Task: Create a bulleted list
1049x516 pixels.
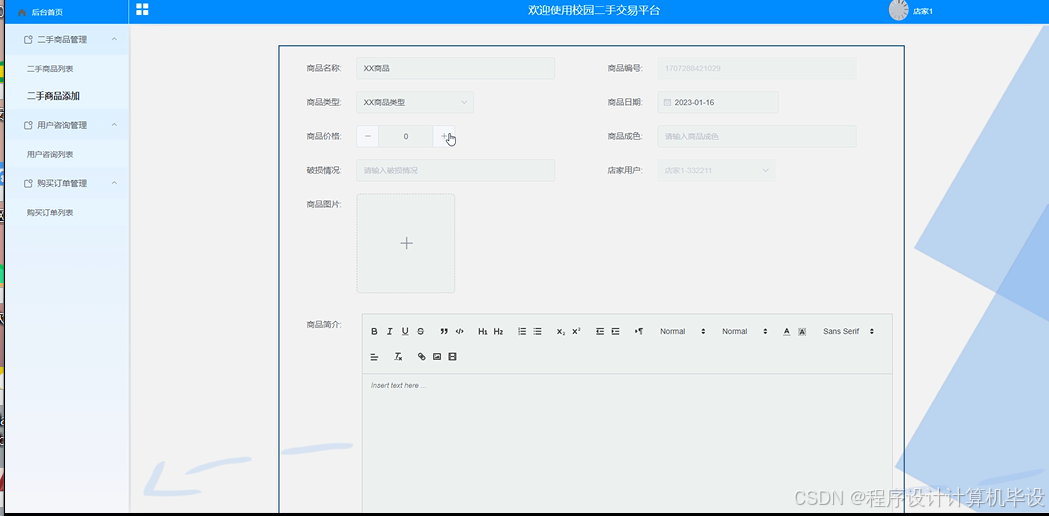Action: pos(537,331)
